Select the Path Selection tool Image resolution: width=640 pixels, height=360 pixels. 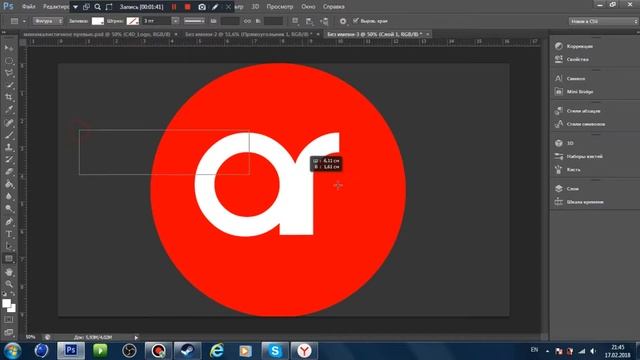(x=9, y=246)
